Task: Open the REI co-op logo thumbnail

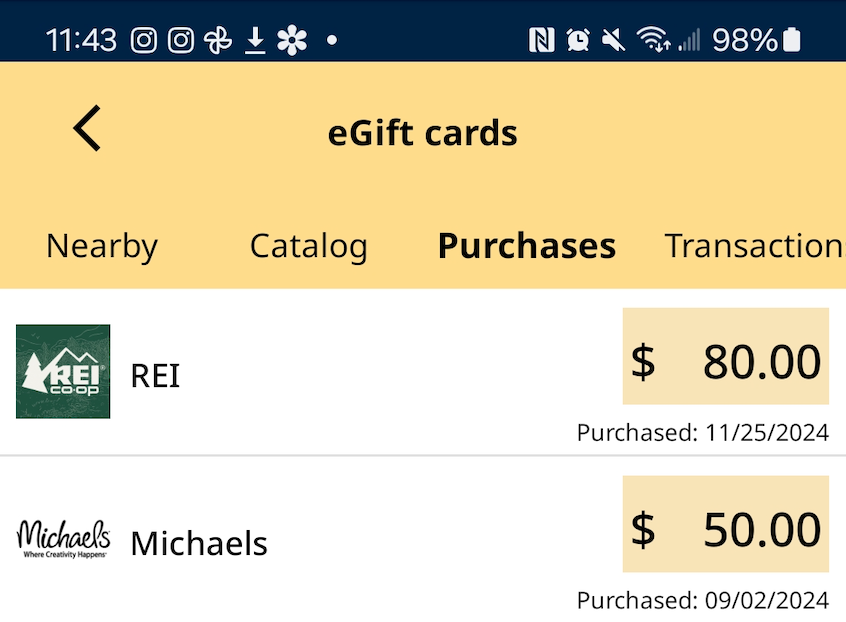Action: 63,371
